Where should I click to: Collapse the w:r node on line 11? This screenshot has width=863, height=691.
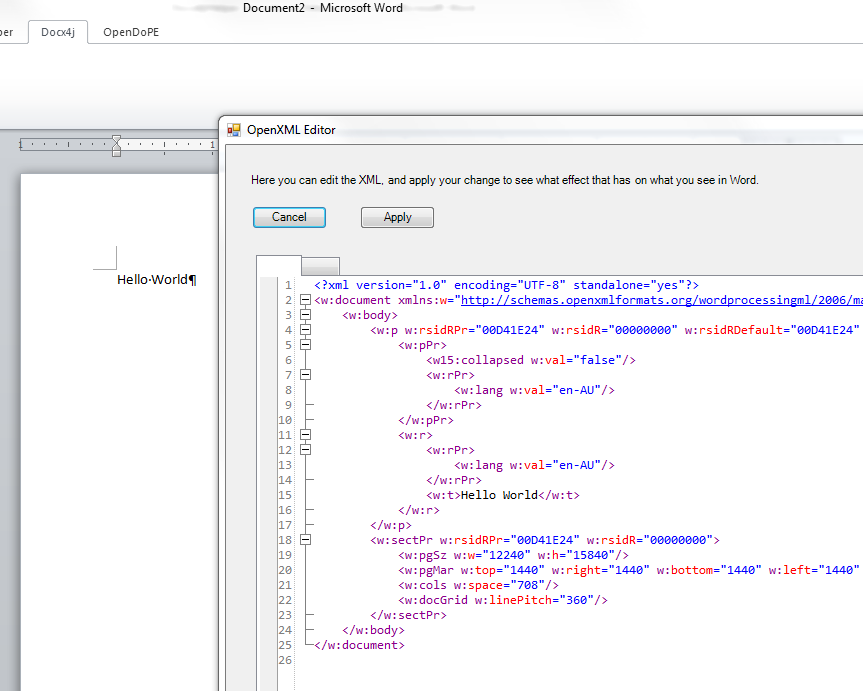[305, 435]
